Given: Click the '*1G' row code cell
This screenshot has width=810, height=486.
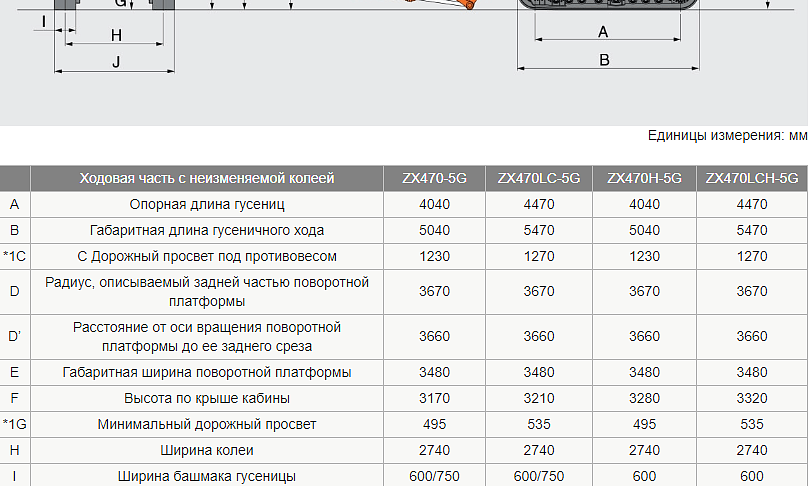Looking at the screenshot, I should coord(14,424).
